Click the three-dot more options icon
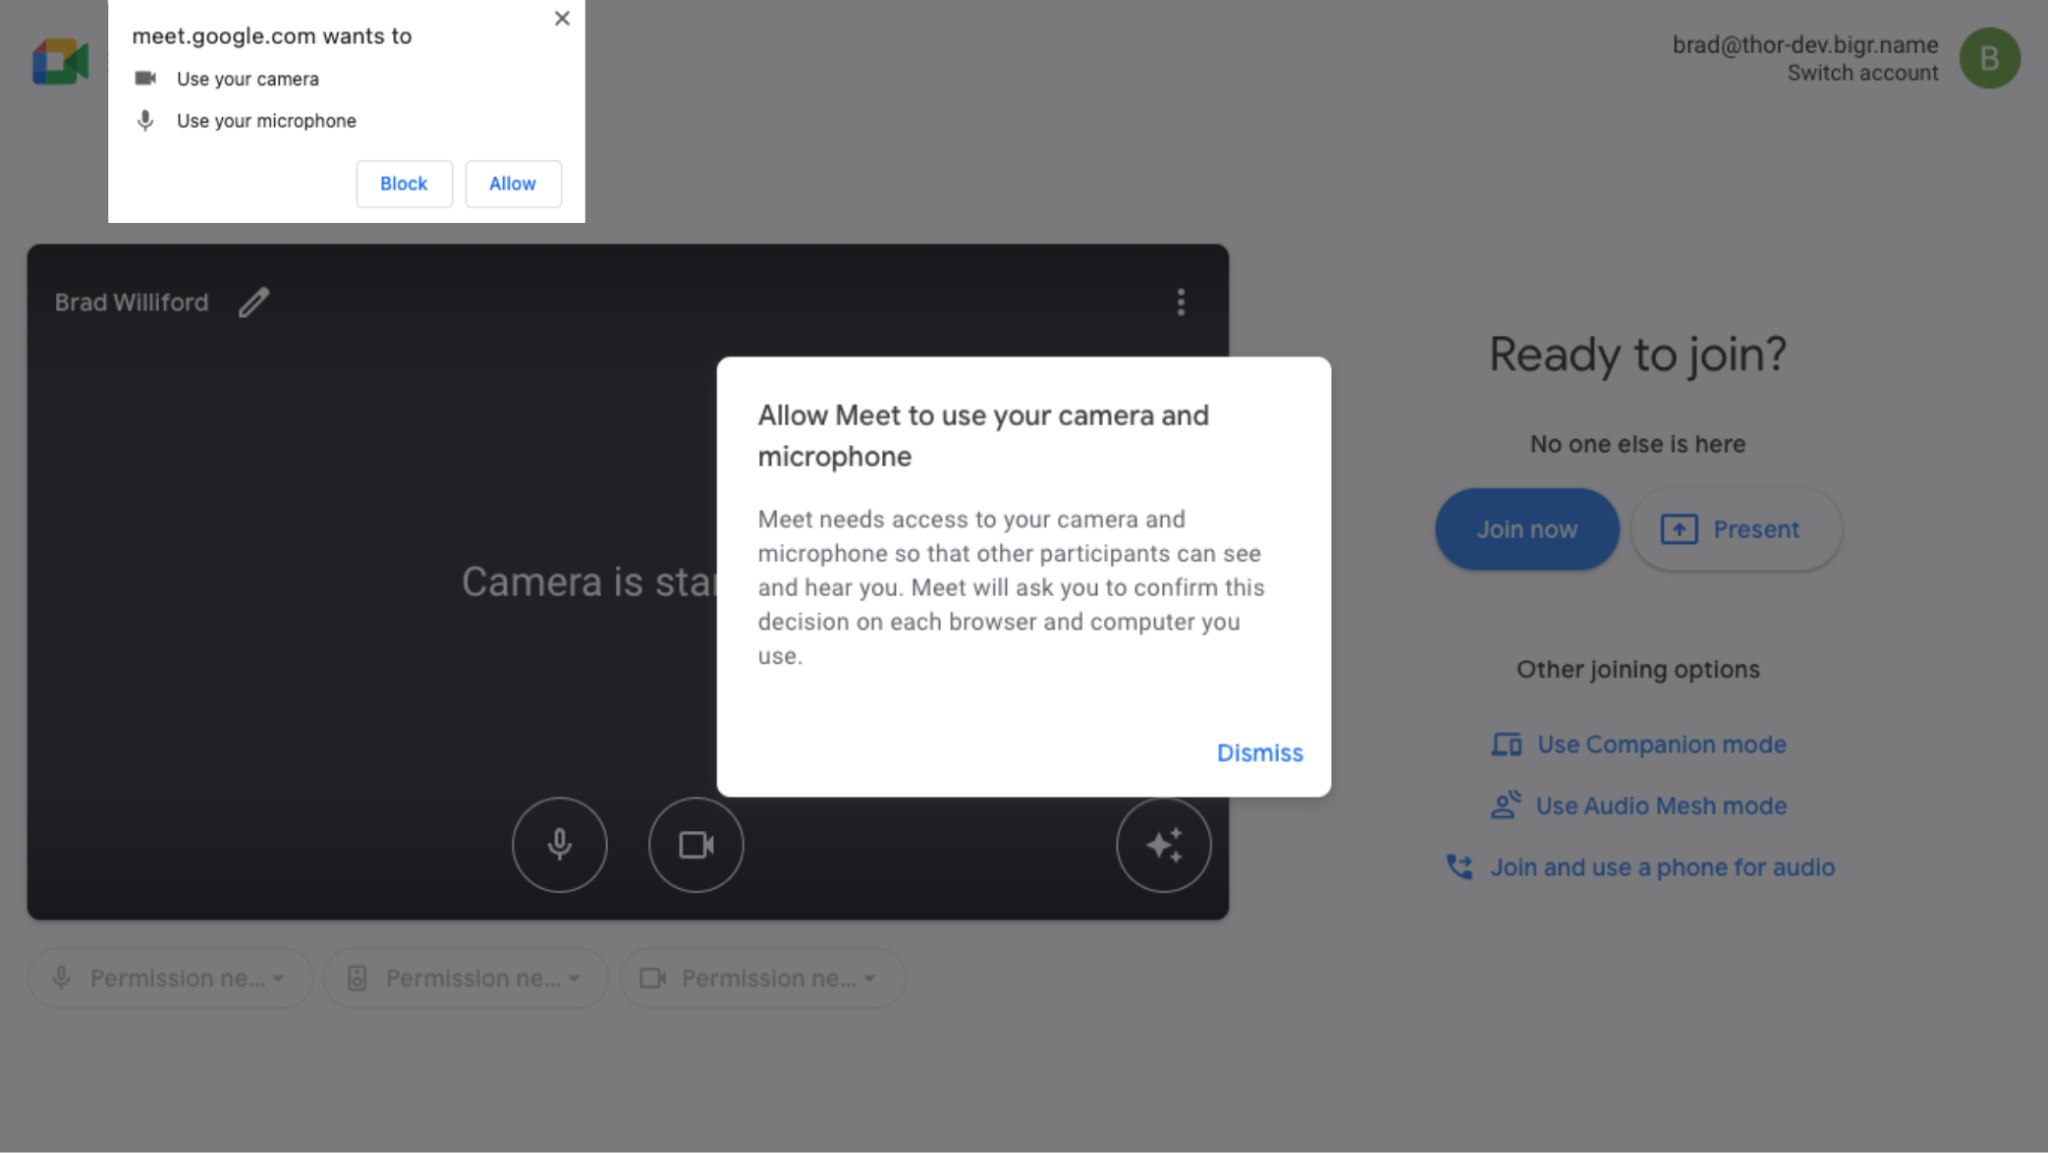 pyautogui.click(x=1182, y=302)
